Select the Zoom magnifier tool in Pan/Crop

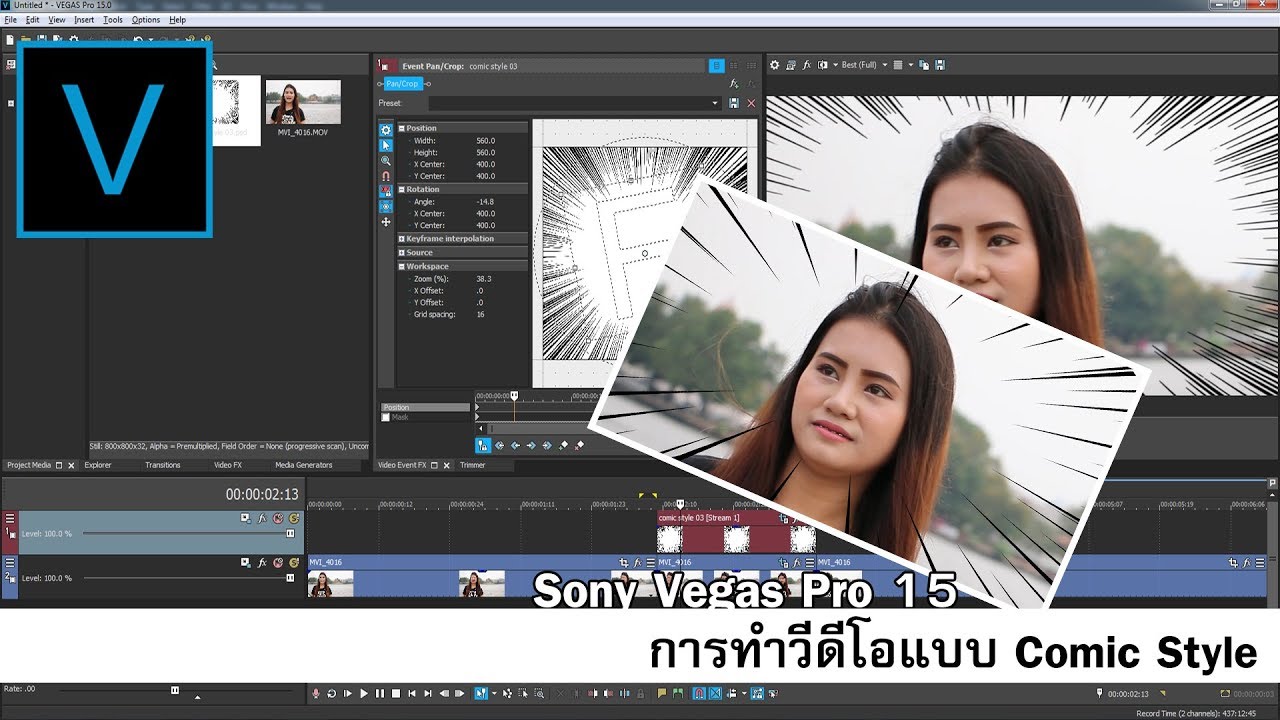[x=386, y=160]
